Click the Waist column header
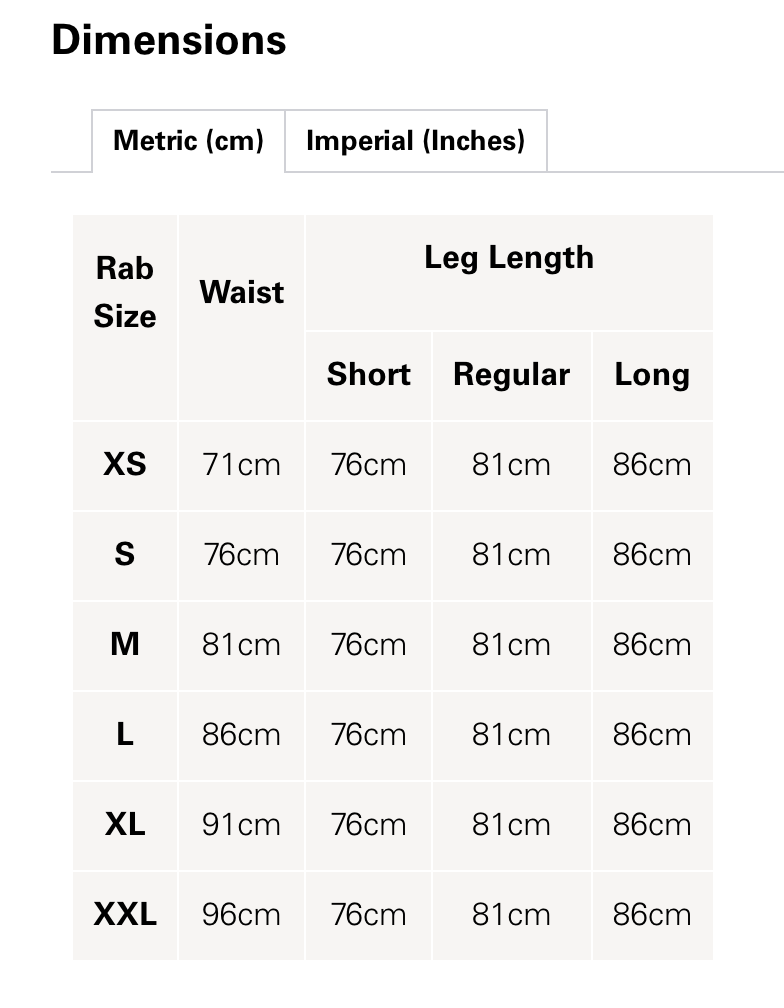The image size is (784, 1008). coord(242,292)
